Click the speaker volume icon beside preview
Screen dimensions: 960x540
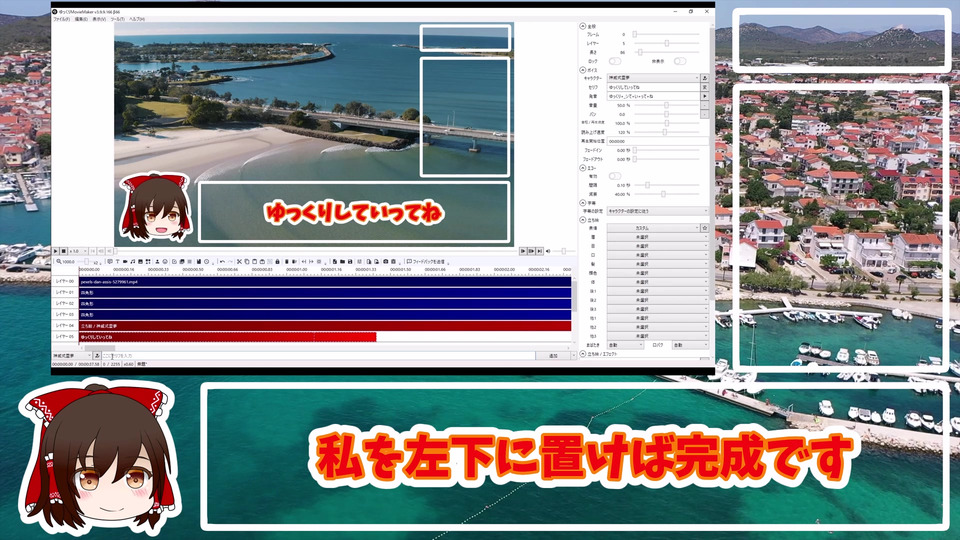click(548, 251)
